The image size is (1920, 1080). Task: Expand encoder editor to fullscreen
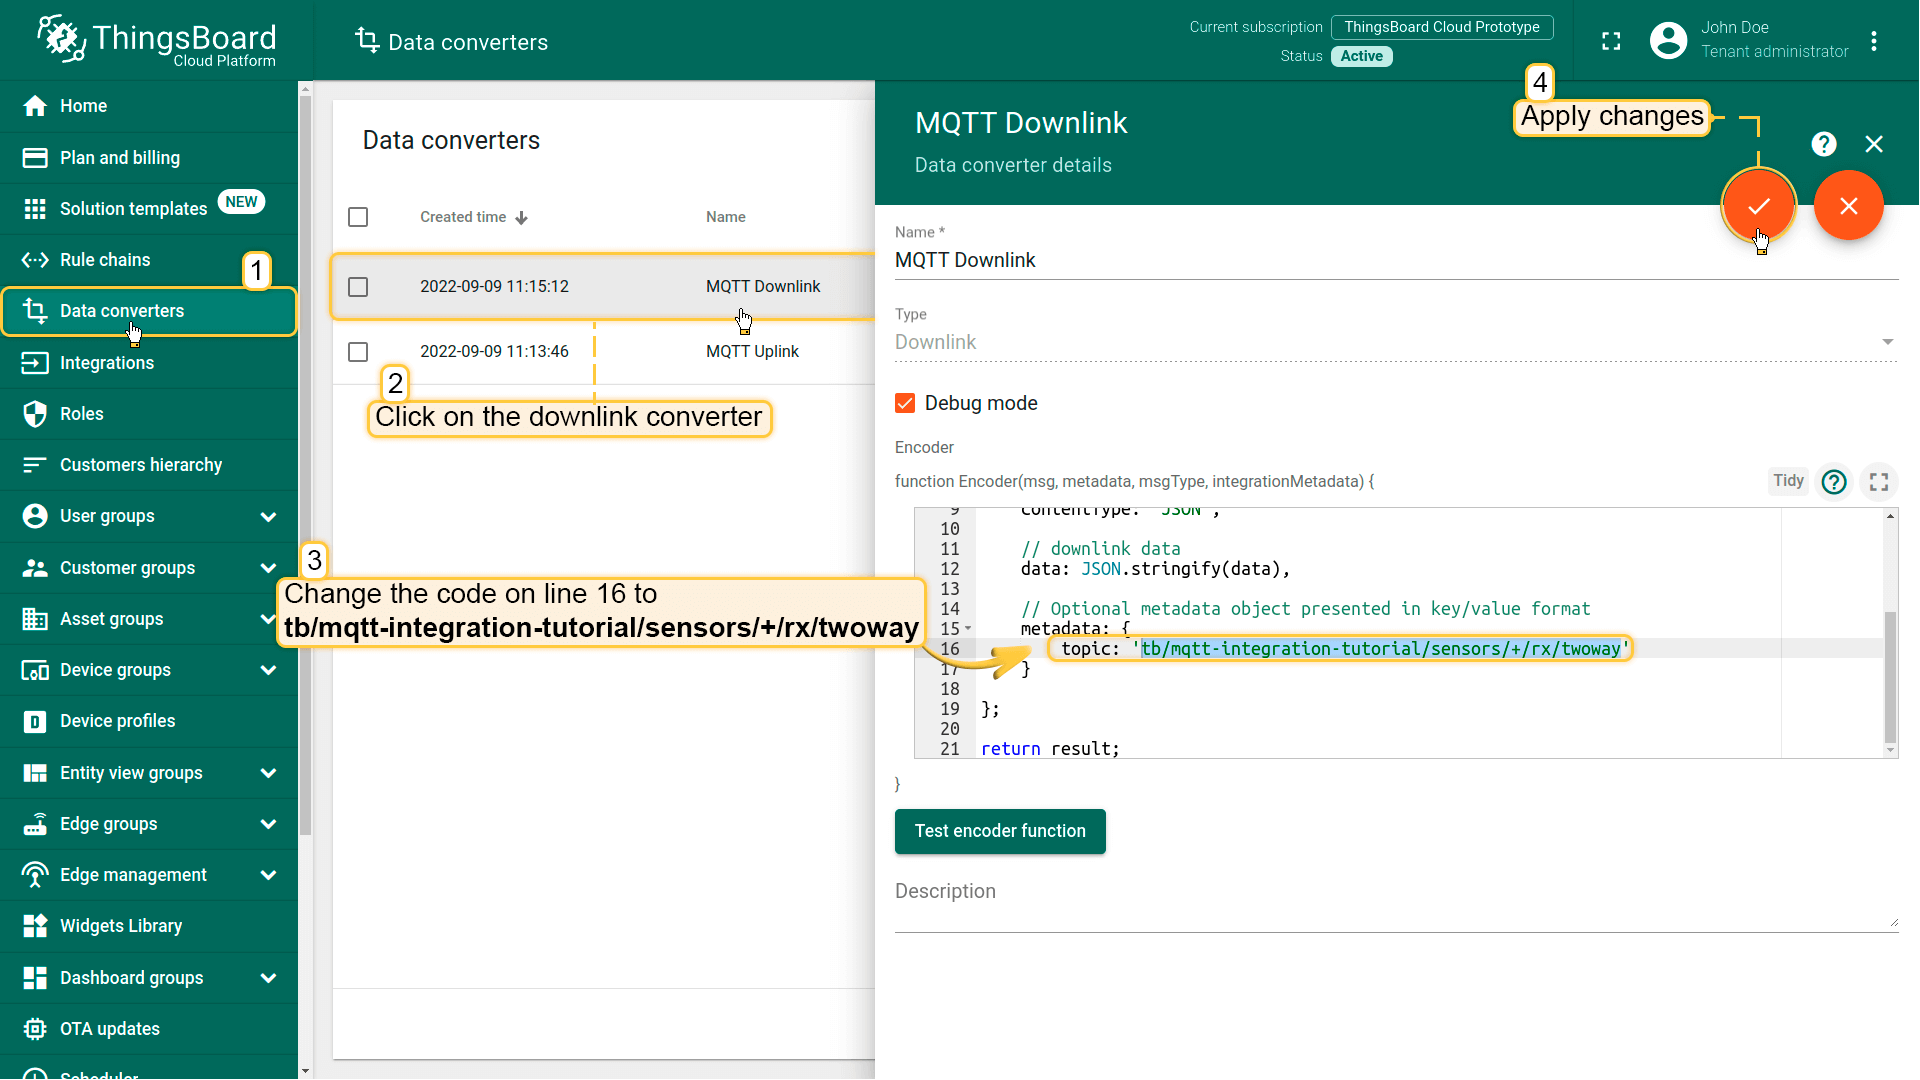1879,482
